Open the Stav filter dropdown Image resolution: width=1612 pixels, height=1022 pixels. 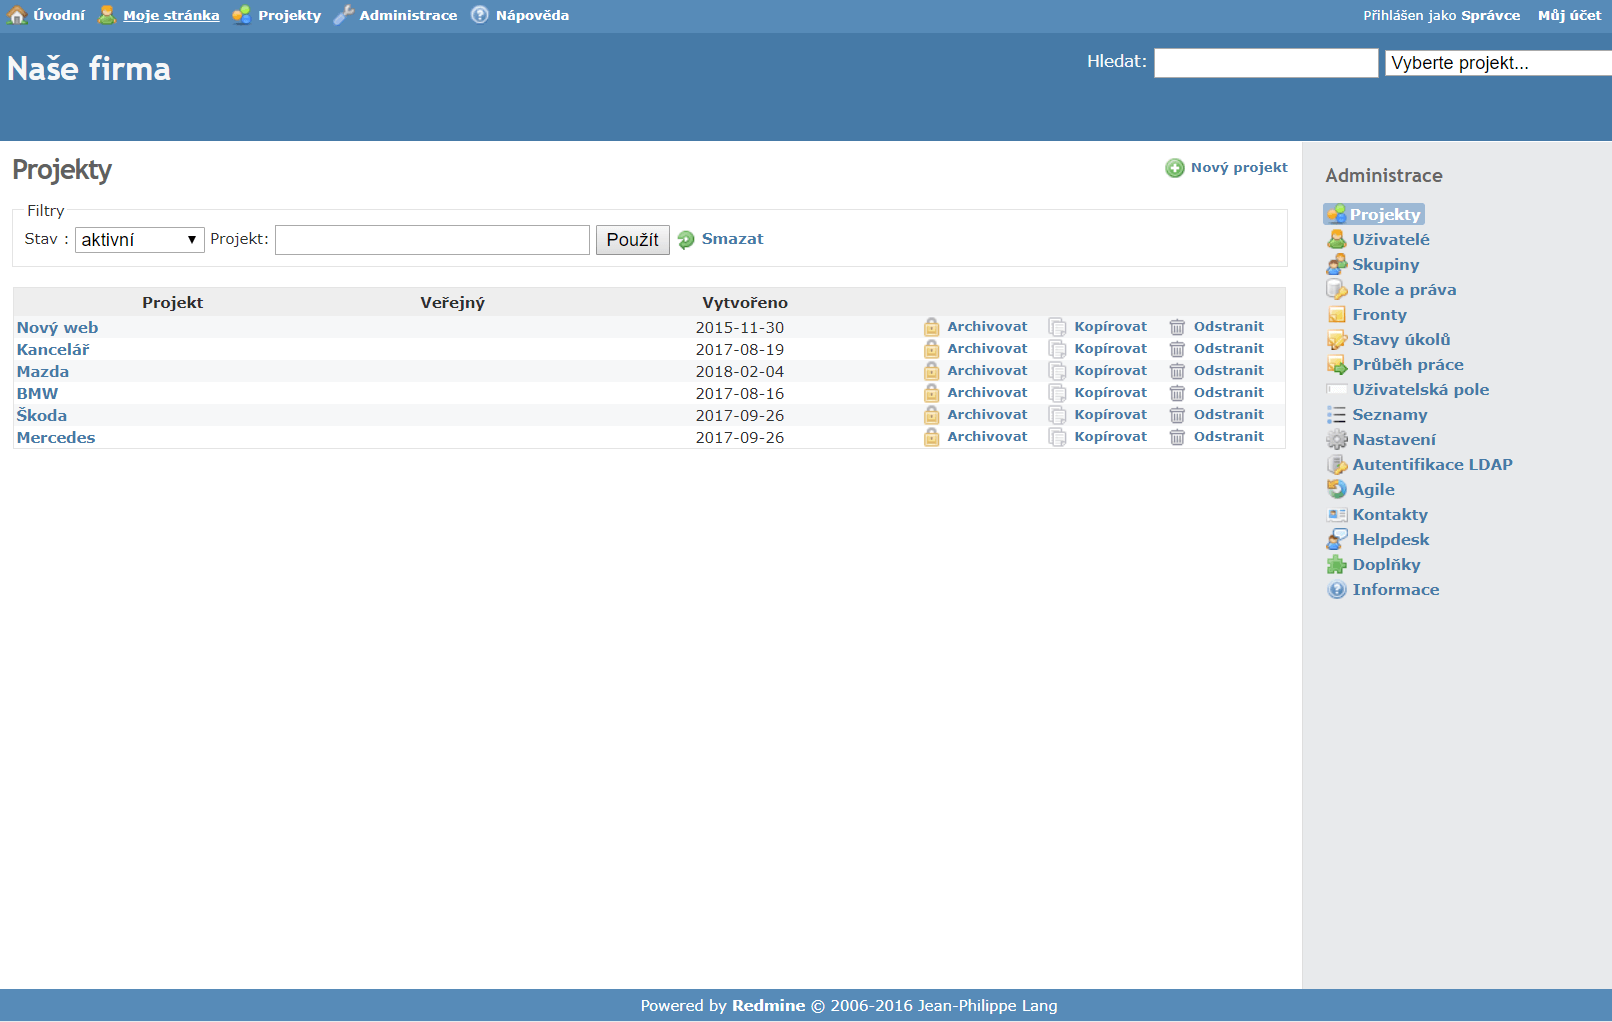click(x=139, y=240)
